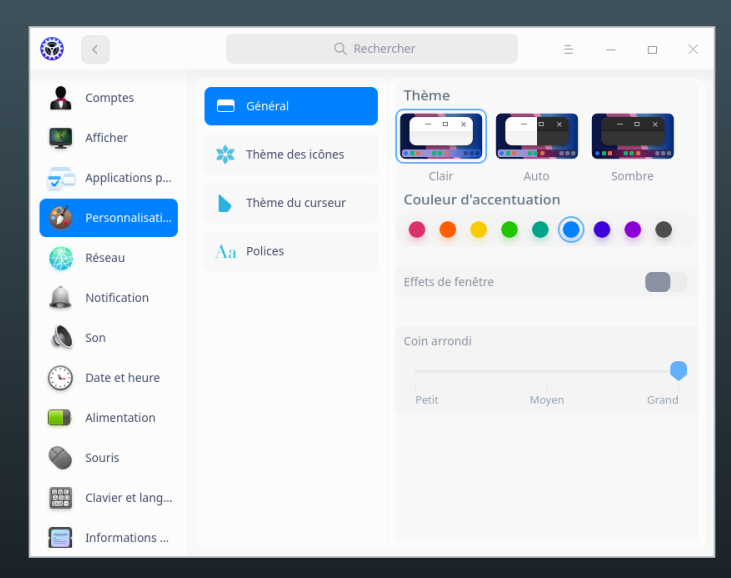
Task: Click the Grand slider label
Action: pos(662,400)
